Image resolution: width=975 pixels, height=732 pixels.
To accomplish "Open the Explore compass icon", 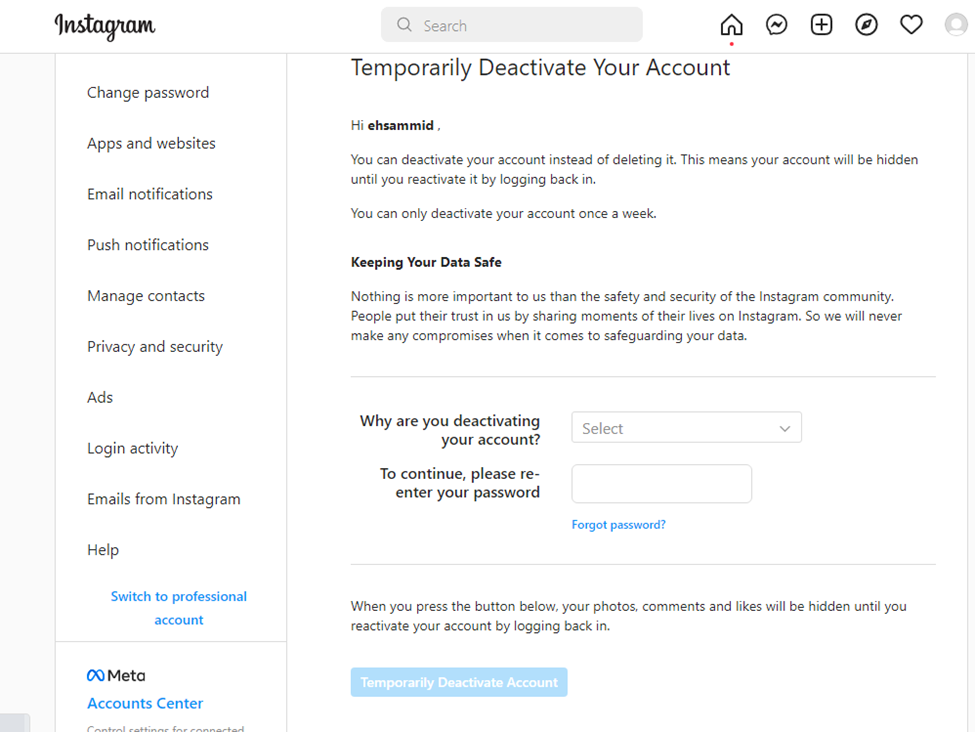I will click(867, 26).
